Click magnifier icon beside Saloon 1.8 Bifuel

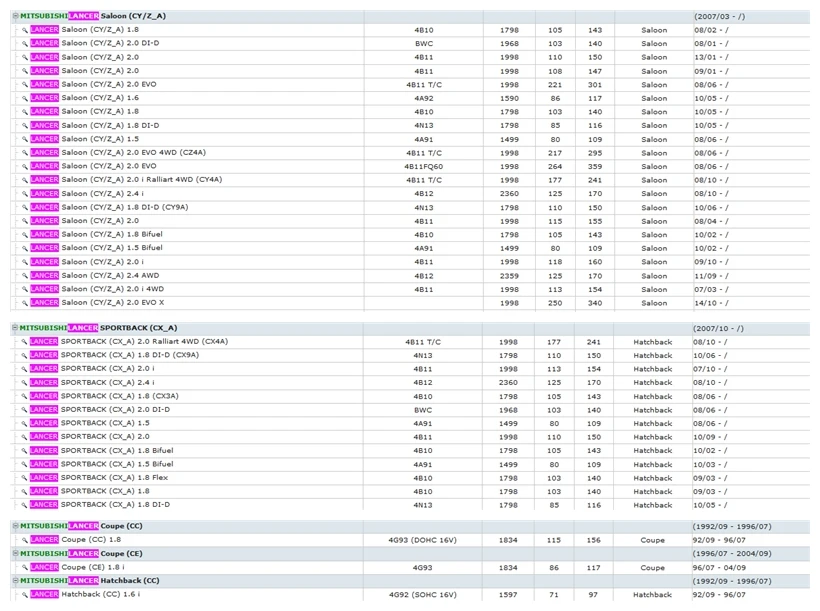coord(25,234)
